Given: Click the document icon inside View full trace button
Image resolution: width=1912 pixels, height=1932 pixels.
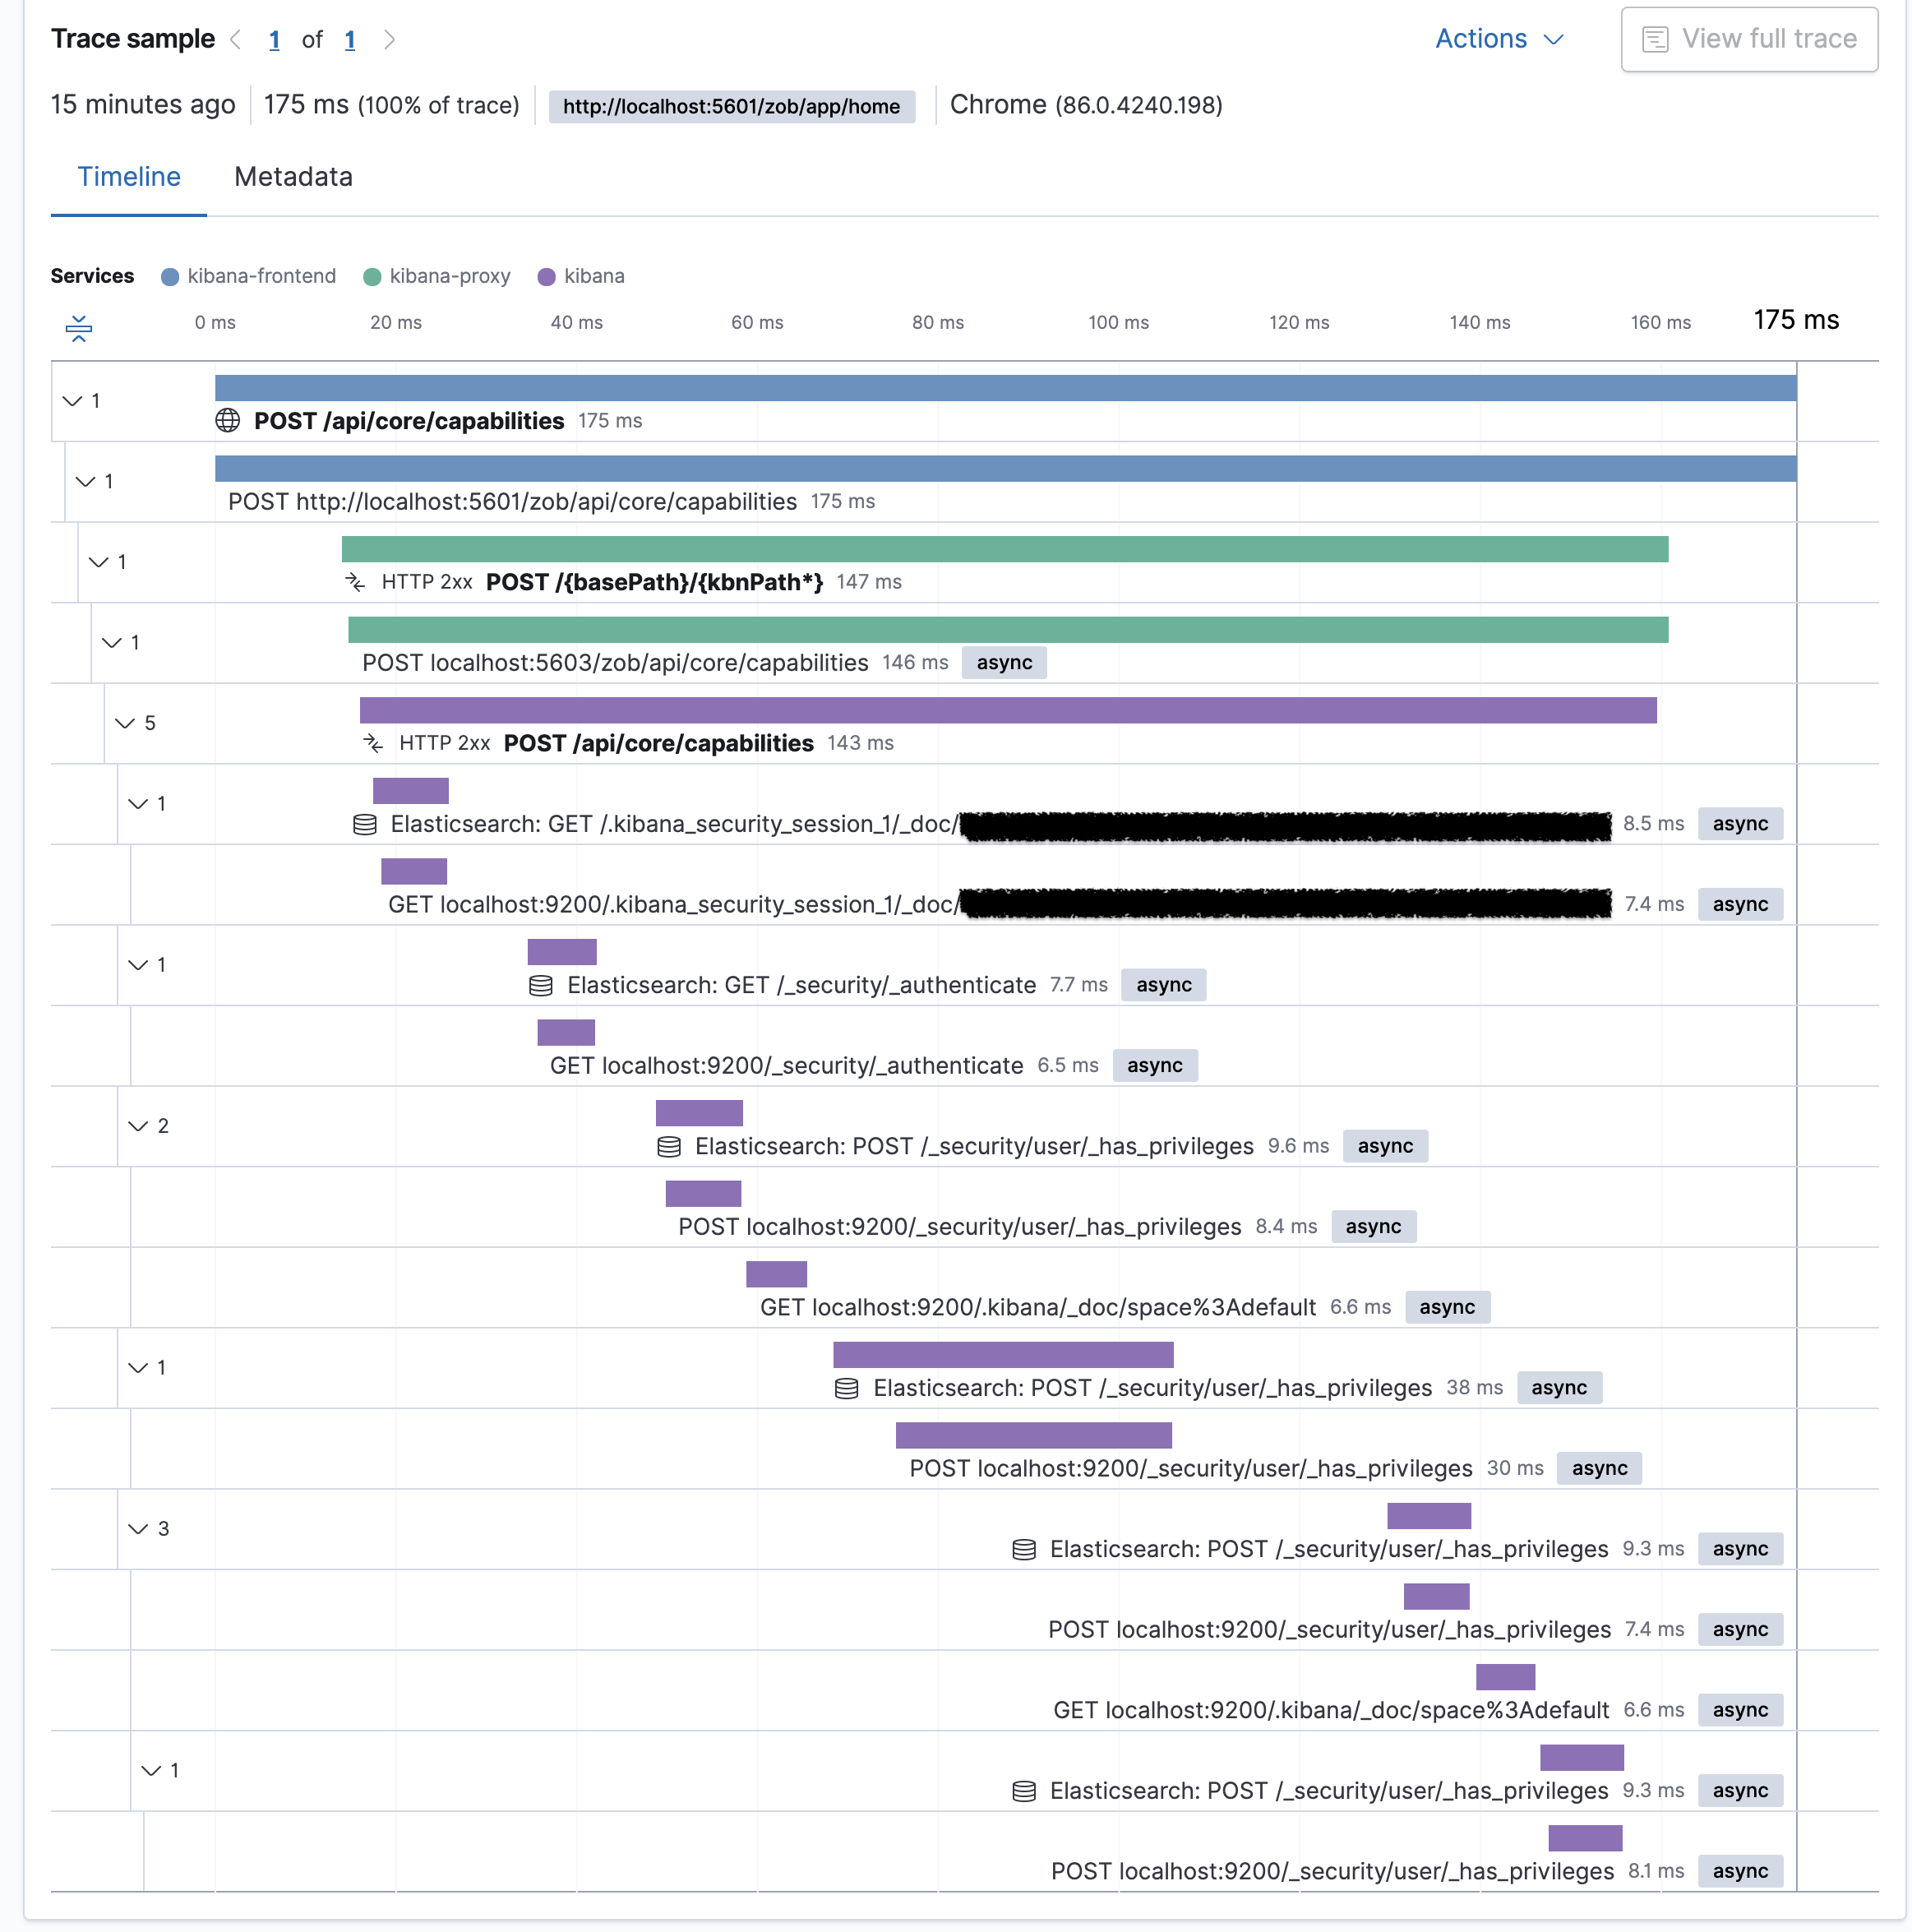Looking at the screenshot, I should pos(1656,39).
